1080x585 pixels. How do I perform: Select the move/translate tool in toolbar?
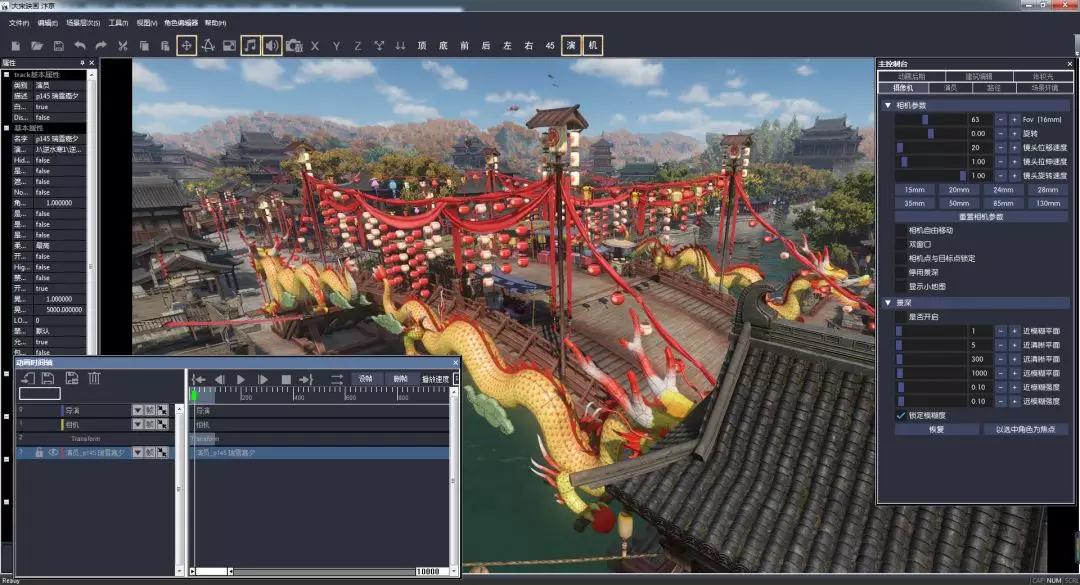tap(186, 46)
